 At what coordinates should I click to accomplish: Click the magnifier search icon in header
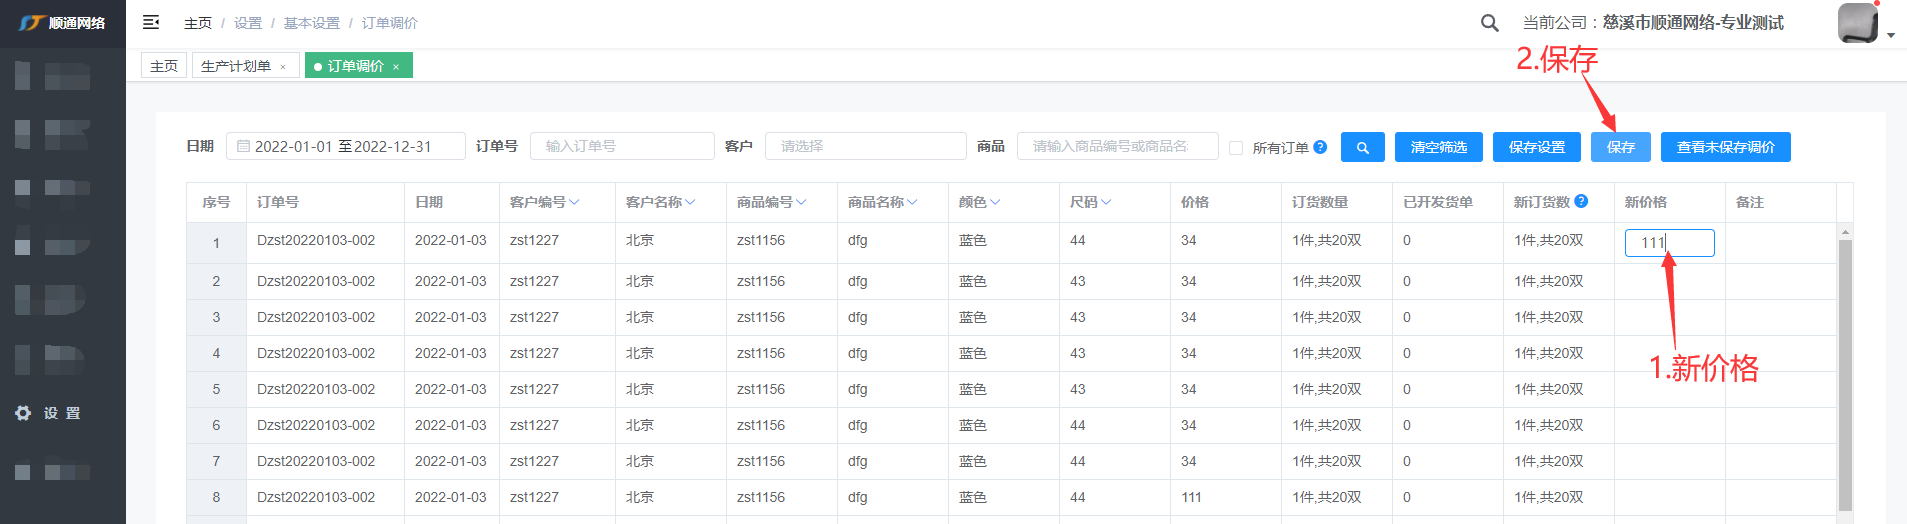click(x=1489, y=23)
